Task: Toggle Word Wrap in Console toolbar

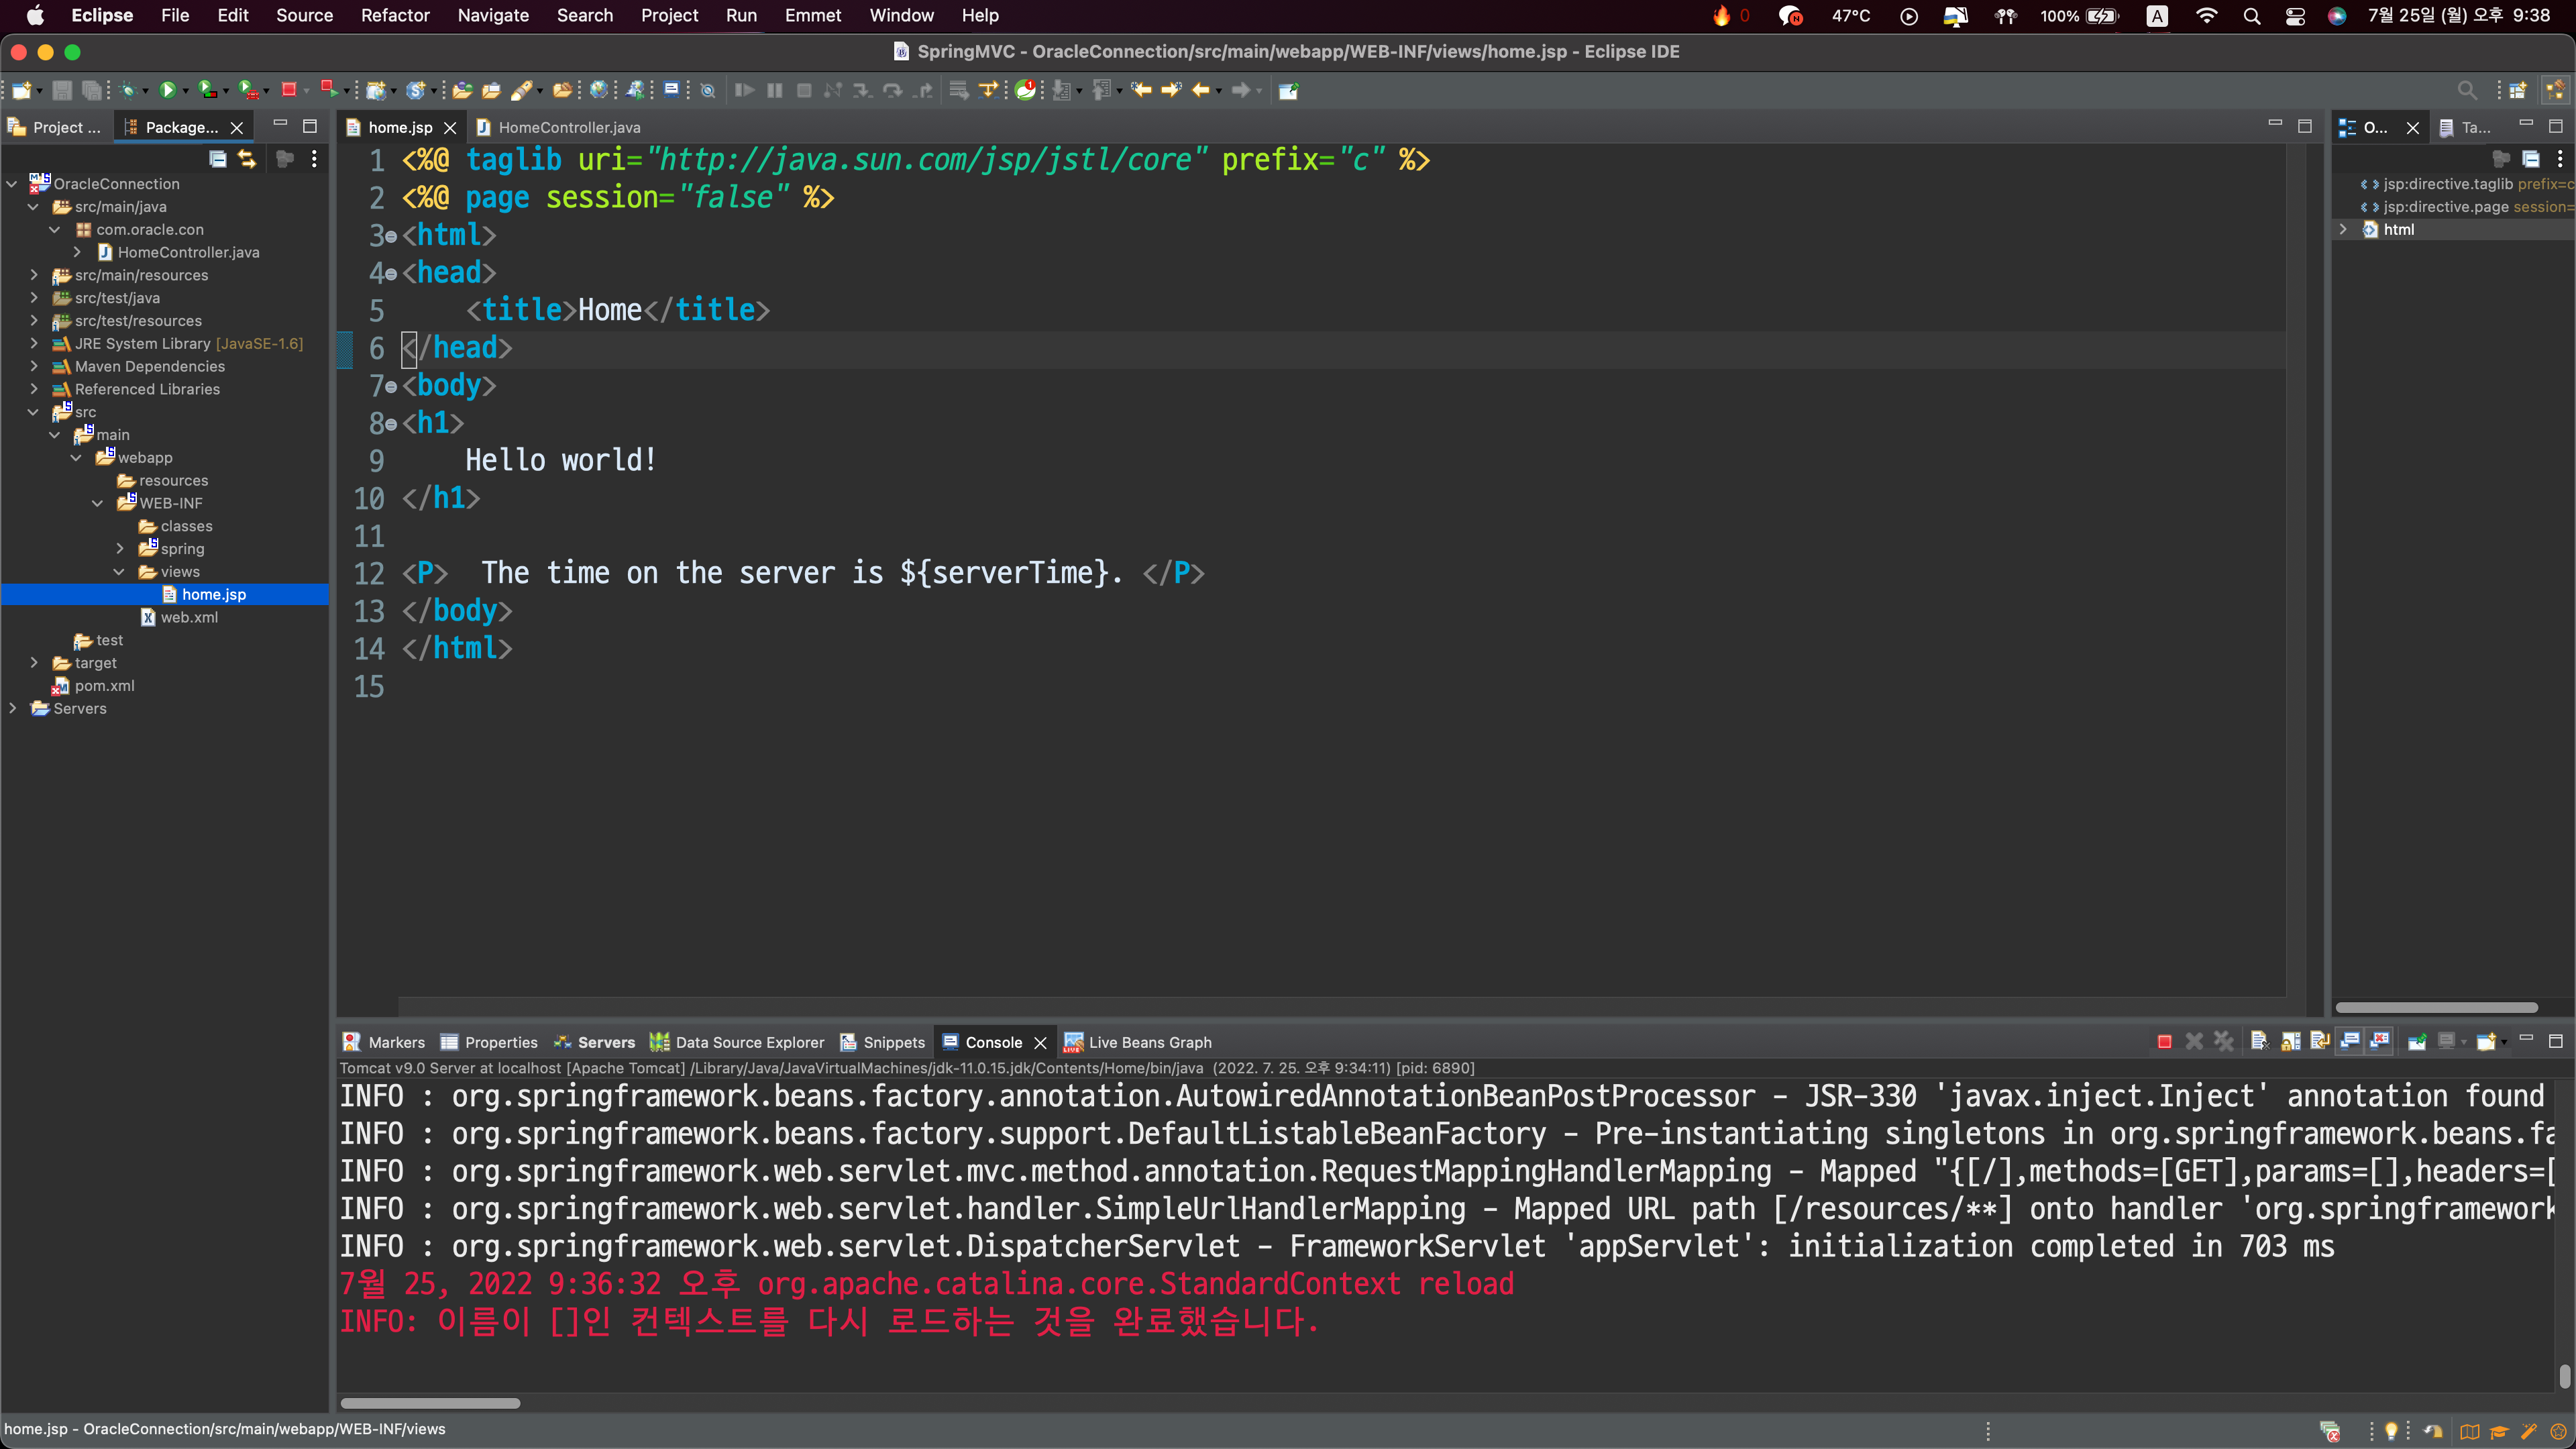Action: point(2320,1042)
